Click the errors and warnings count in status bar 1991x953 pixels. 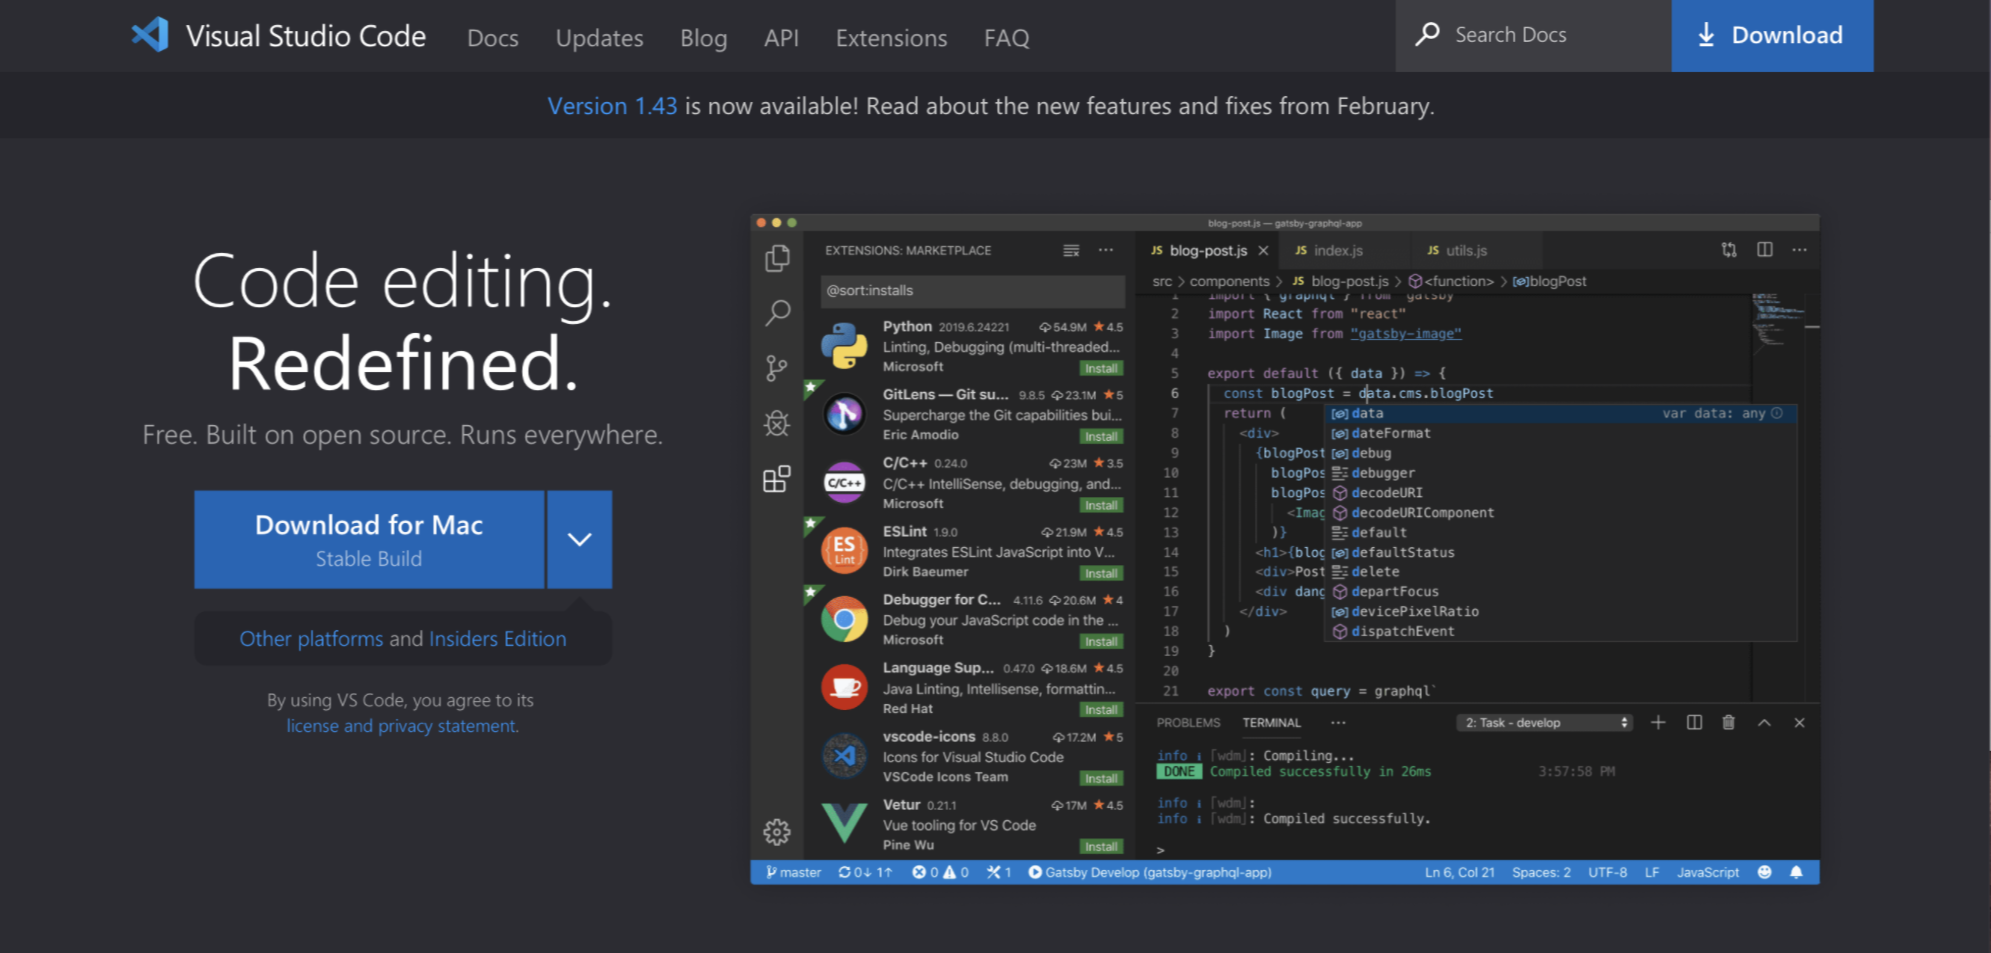tap(940, 872)
